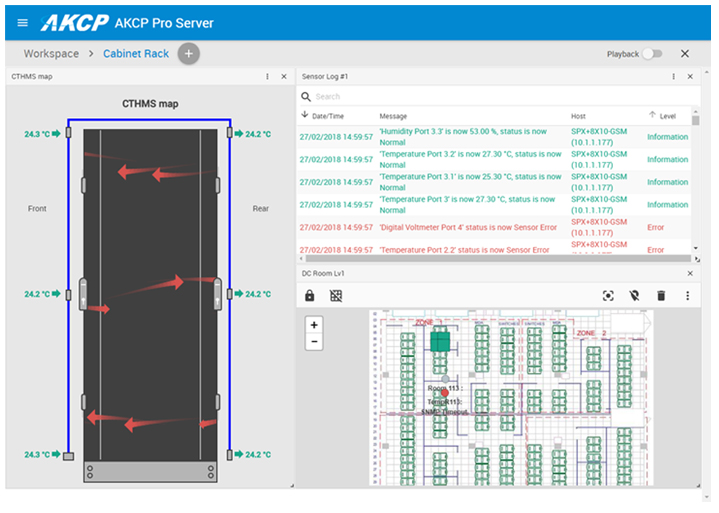Click the center focus icon in DC Room
719x513 pixels.
[608, 296]
